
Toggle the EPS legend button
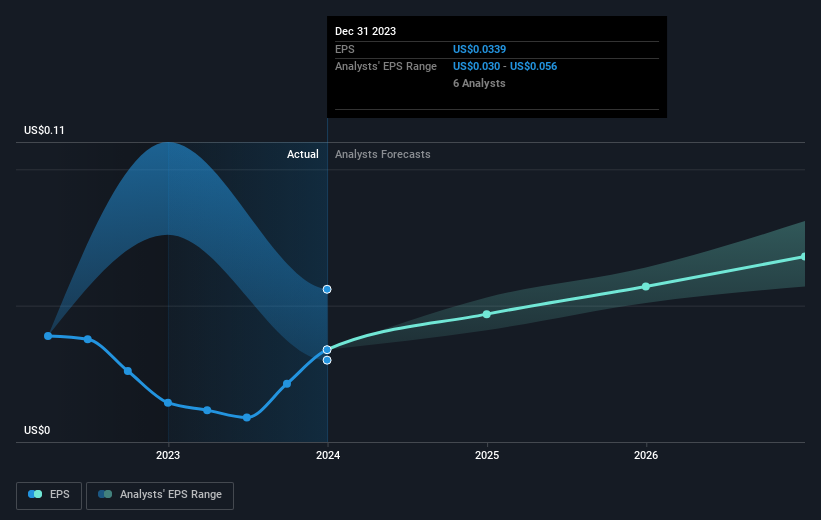(x=49, y=495)
